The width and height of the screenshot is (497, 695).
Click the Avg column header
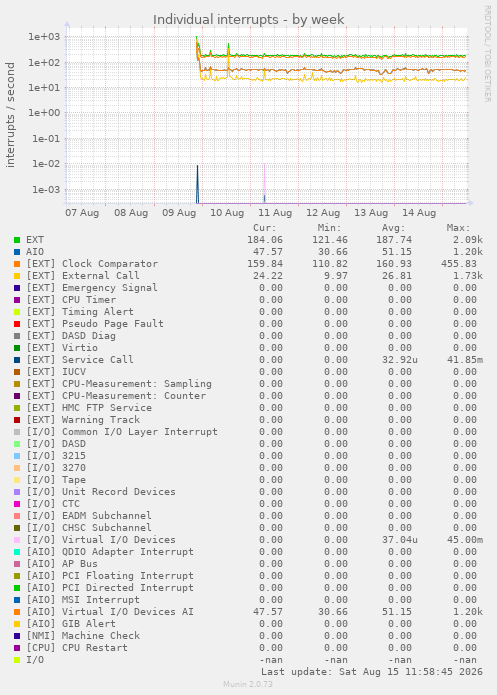coord(394,228)
